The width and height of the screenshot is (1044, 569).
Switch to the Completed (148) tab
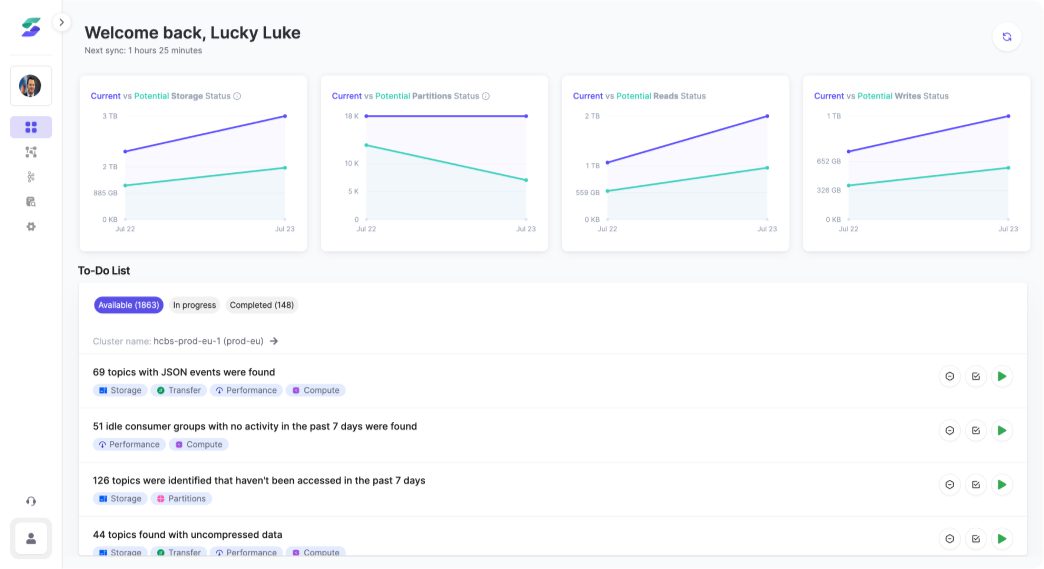point(261,305)
